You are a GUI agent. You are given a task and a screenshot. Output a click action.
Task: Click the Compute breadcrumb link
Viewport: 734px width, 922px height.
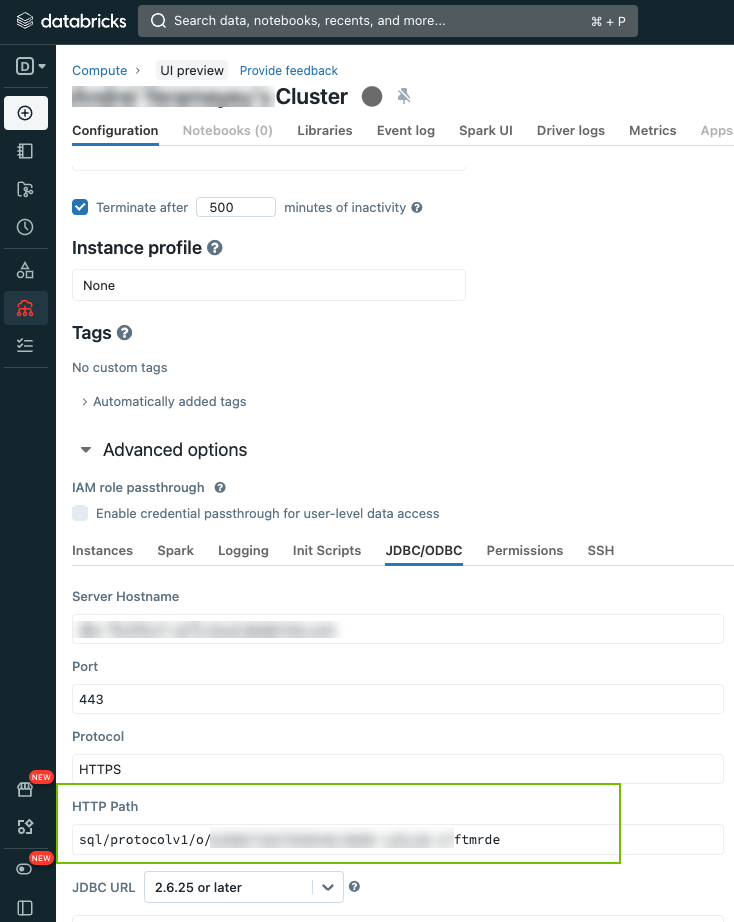pyautogui.click(x=99, y=71)
